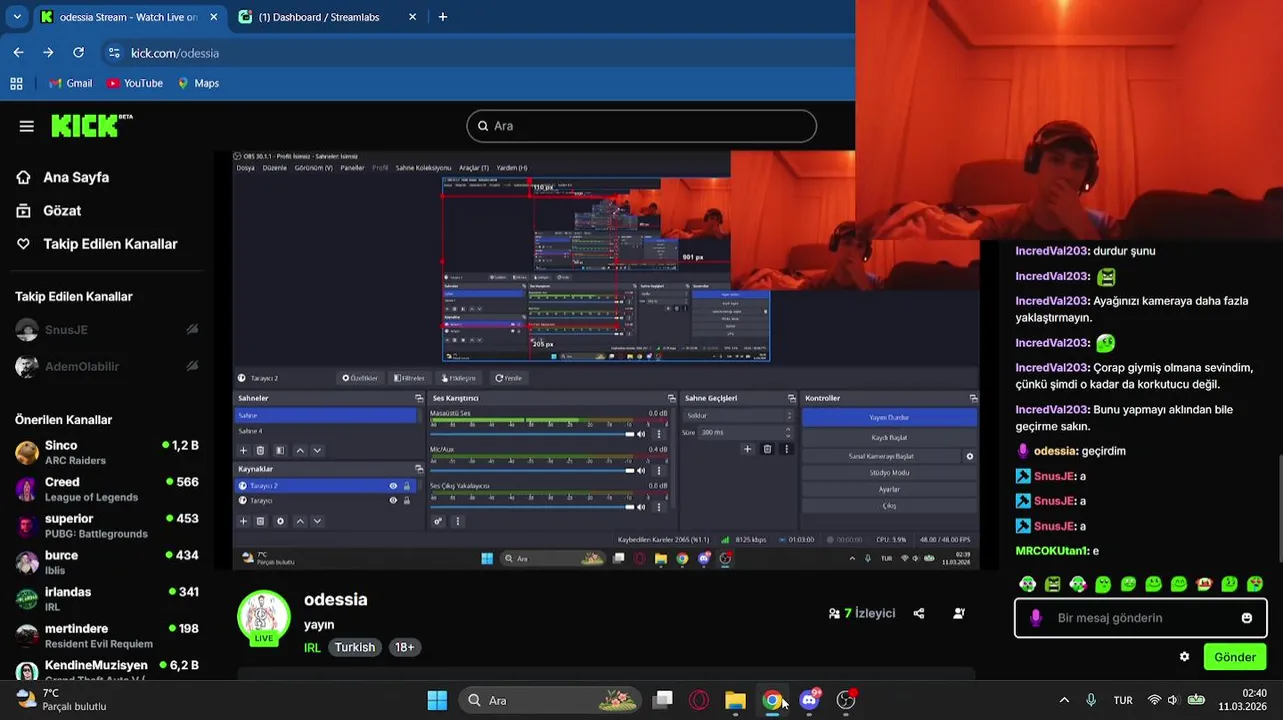This screenshot has height=720, width=1283.
Task: Open chat settings gear
Action: click(x=1185, y=657)
